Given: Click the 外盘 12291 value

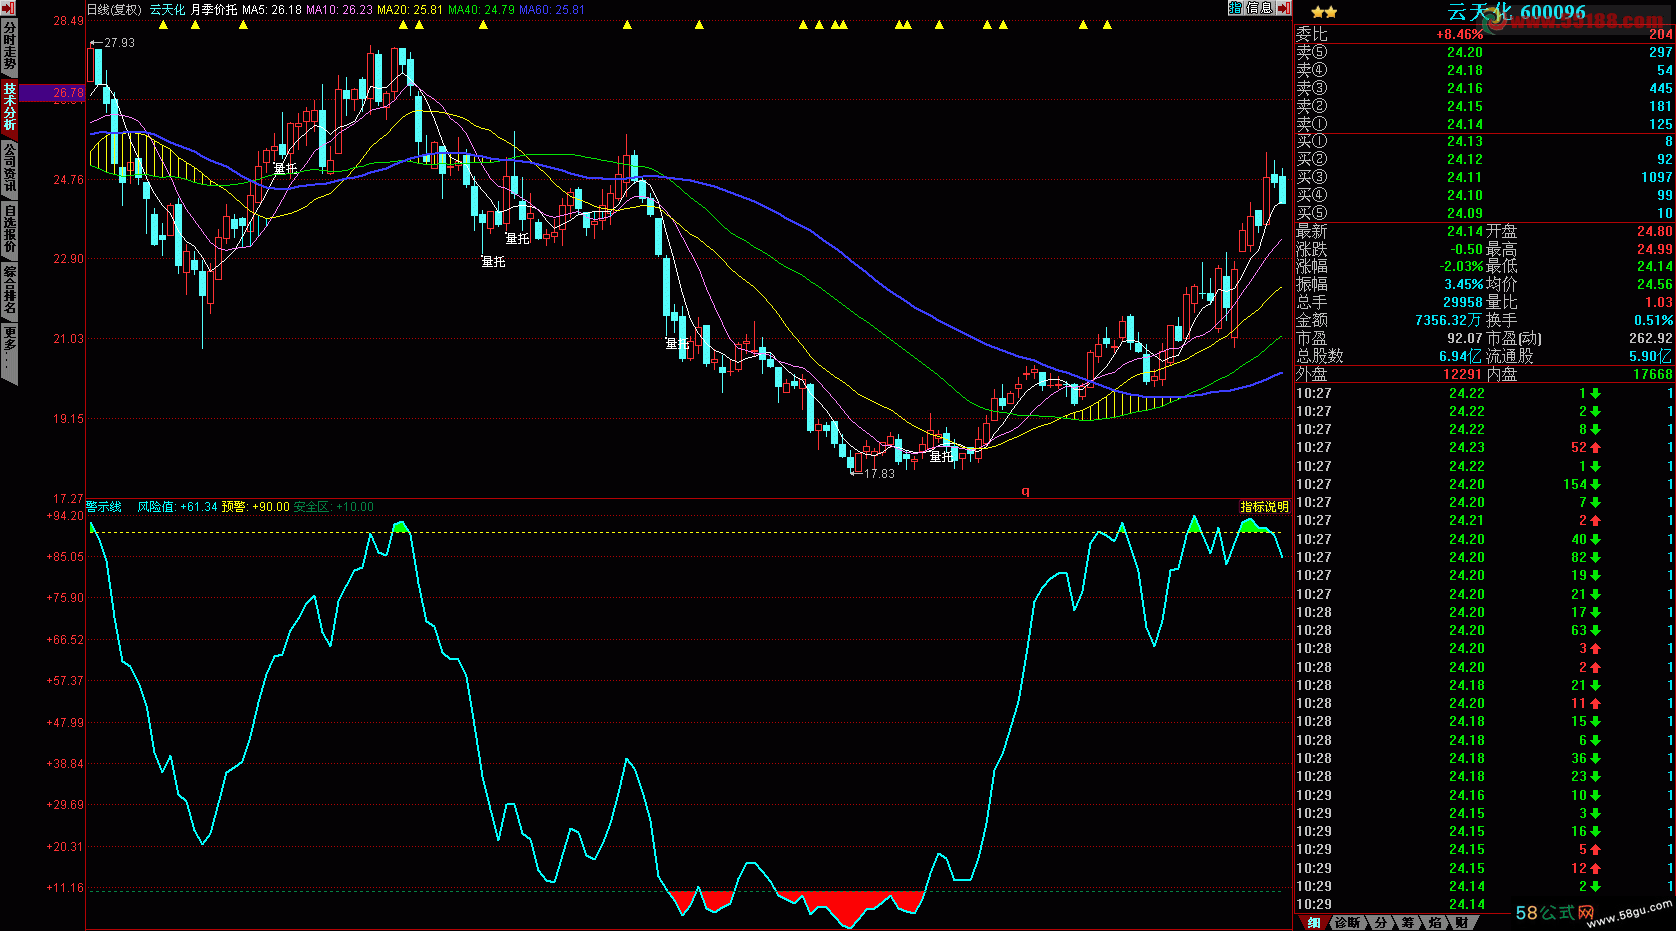Looking at the screenshot, I should pos(1463,375).
